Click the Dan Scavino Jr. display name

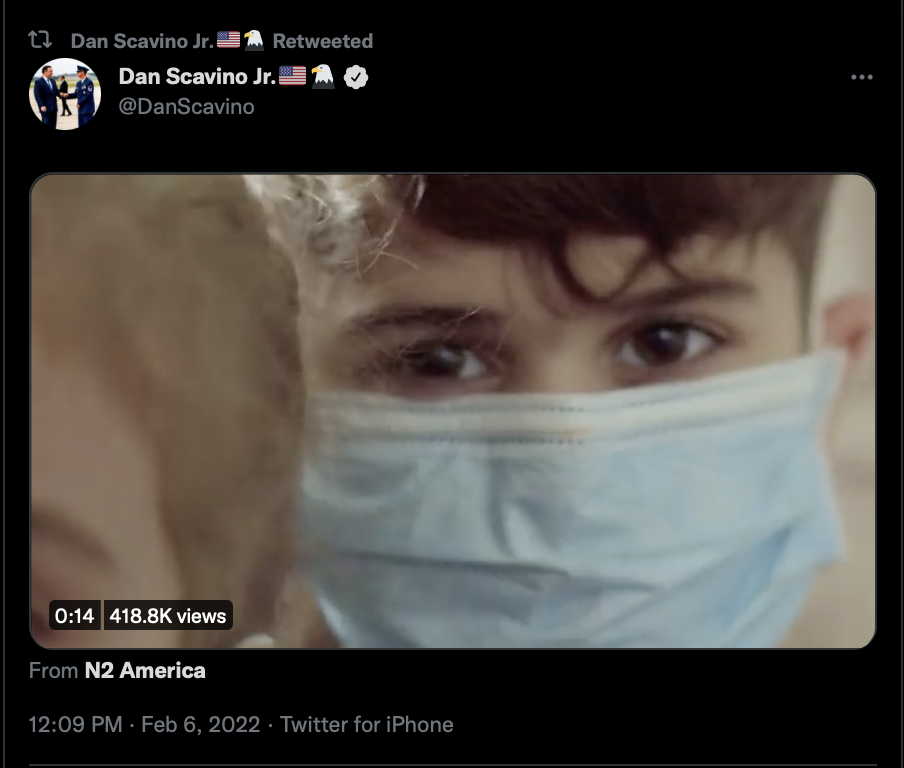197,76
